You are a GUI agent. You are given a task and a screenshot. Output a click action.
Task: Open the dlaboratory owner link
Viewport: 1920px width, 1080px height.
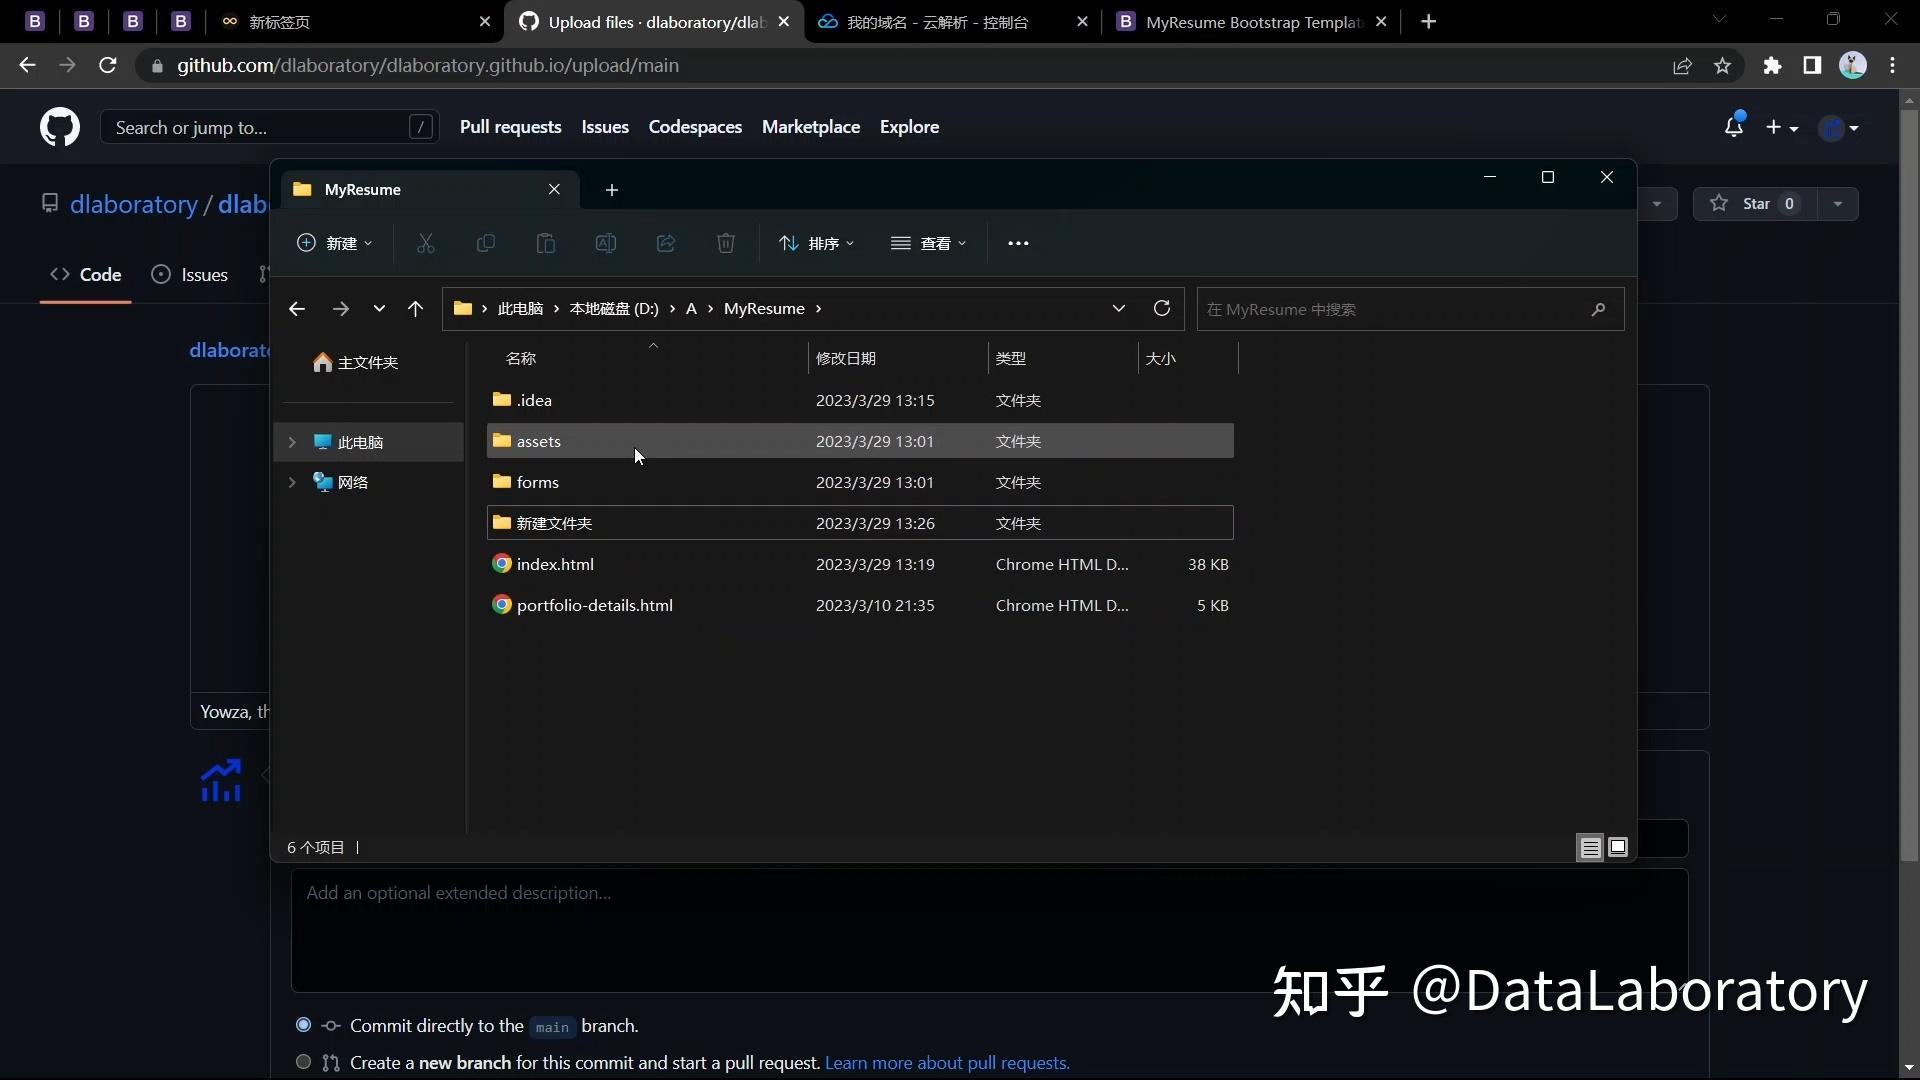[134, 204]
